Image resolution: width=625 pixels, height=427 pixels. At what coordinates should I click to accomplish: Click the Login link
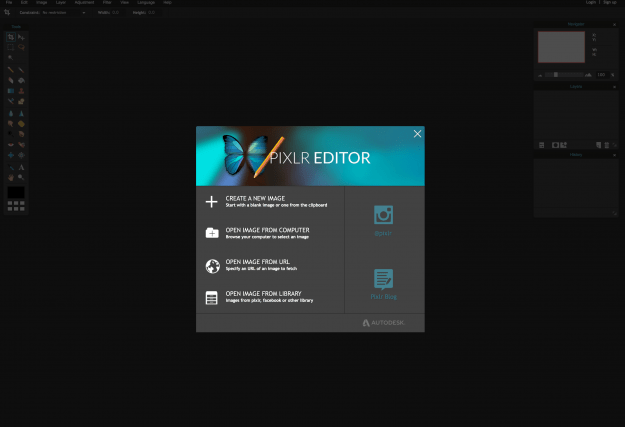point(591,2)
